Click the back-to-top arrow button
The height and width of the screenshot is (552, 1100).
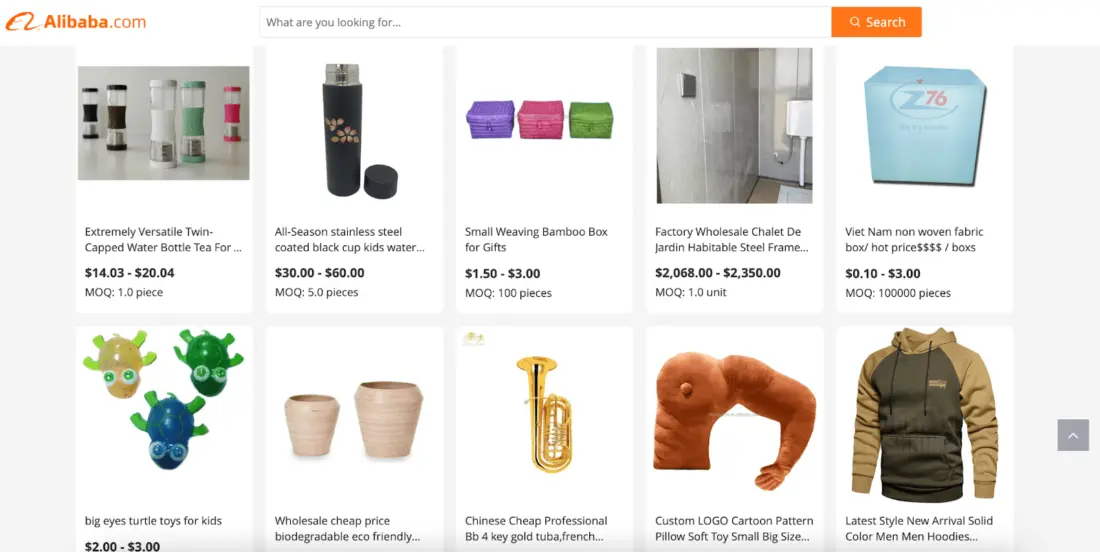click(1073, 435)
